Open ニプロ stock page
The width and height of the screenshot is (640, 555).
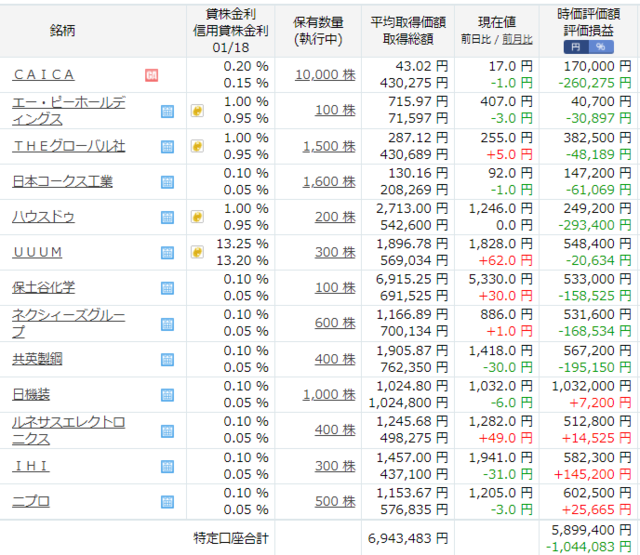31,502
